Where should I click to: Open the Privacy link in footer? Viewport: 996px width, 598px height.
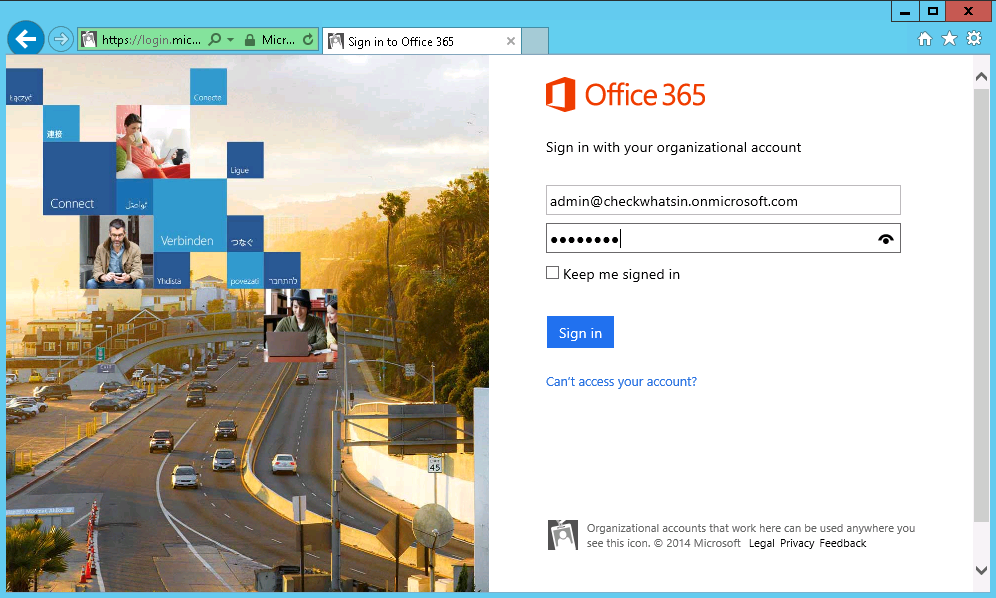(797, 543)
